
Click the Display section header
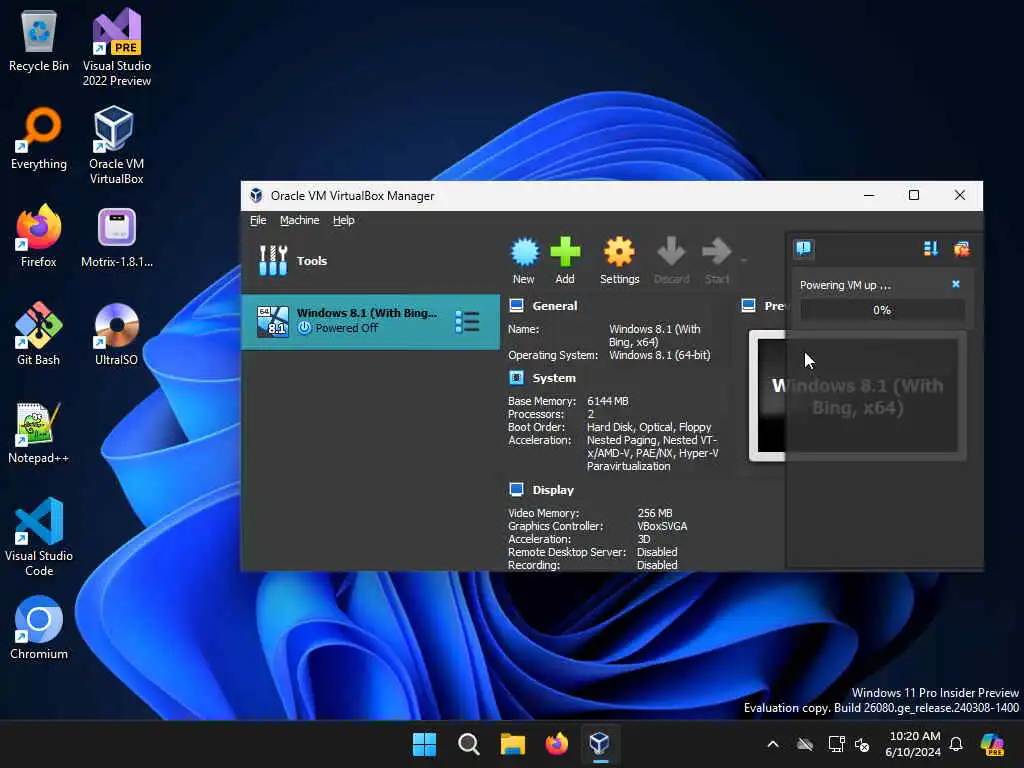pyautogui.click(x=552, y=490)
